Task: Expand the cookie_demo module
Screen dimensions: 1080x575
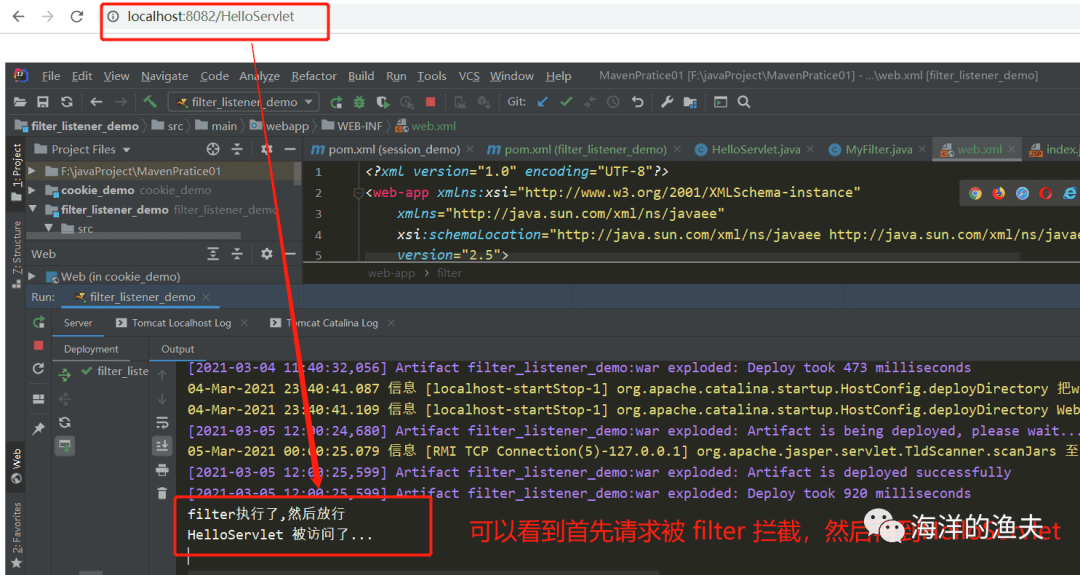Action: tap(32, 190)
